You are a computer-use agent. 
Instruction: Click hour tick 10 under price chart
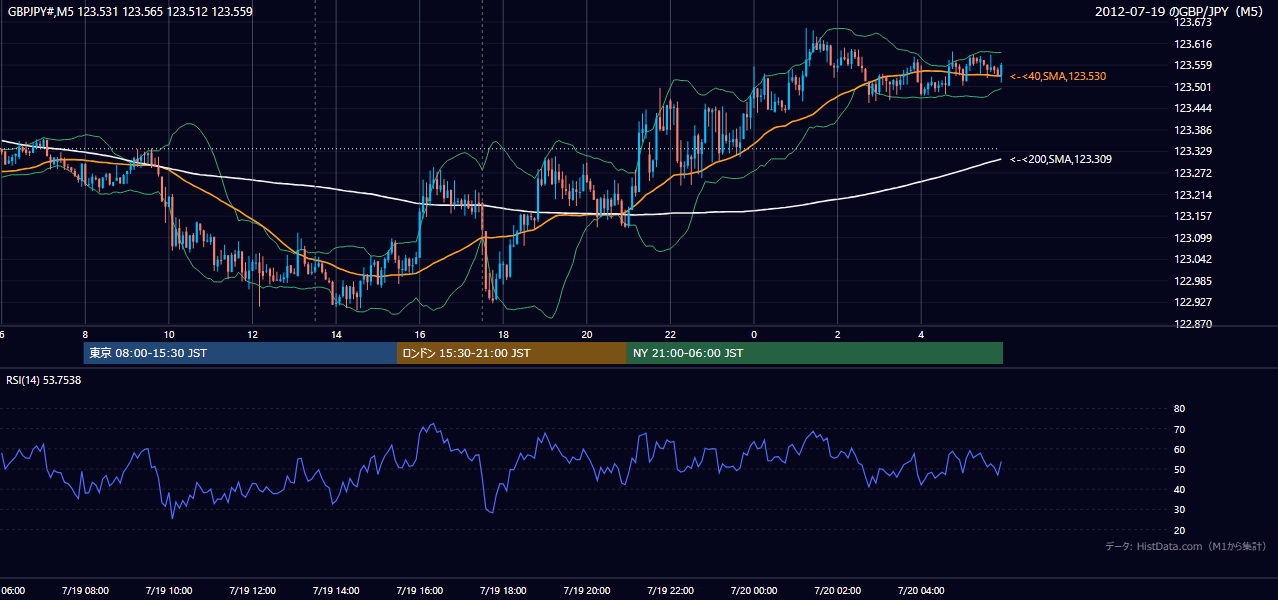click(169, 335)
